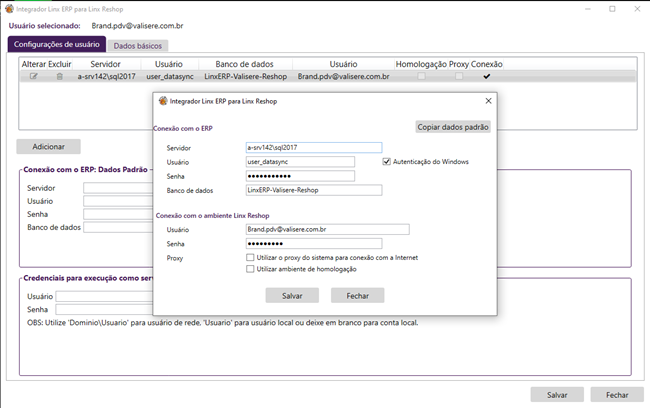Click the Senha field in Dados Padrão

(118, 214)
